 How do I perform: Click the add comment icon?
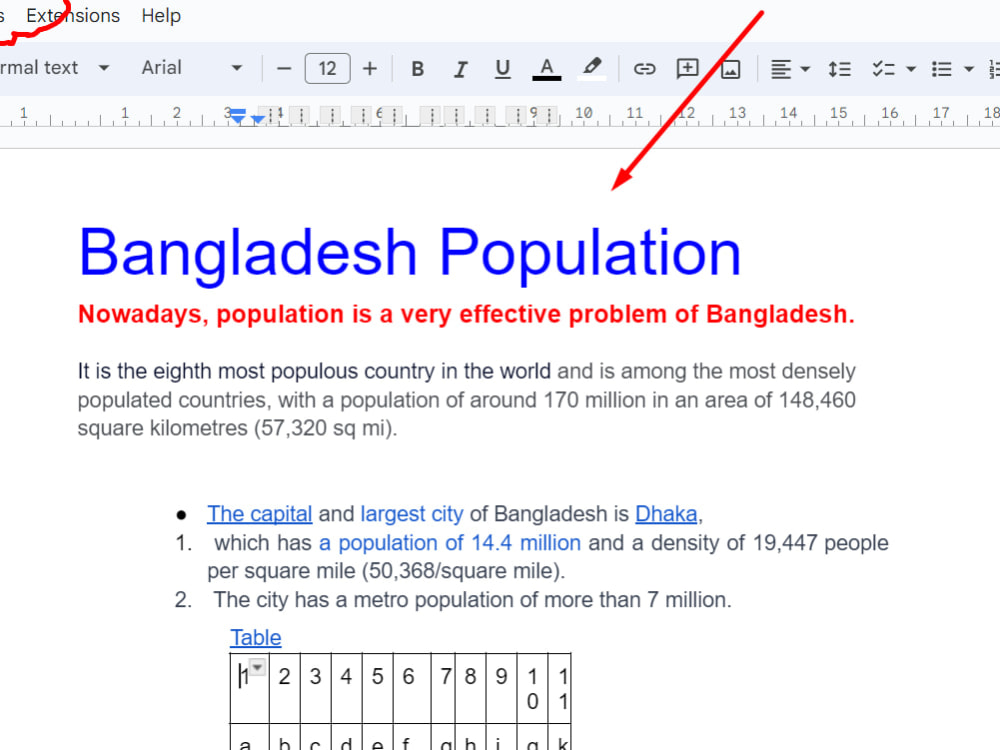click(688, 68)
